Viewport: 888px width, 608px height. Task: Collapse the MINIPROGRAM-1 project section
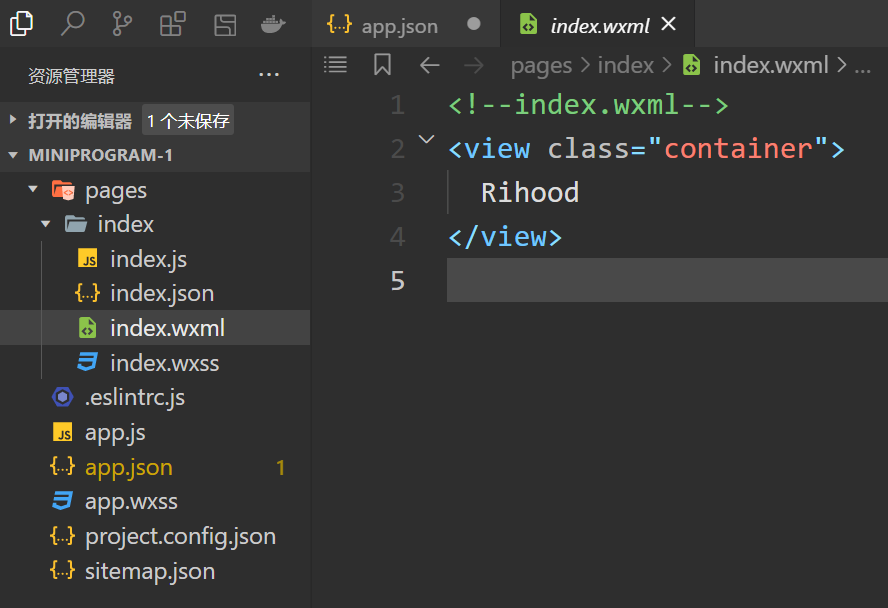[x=12, y=155]
